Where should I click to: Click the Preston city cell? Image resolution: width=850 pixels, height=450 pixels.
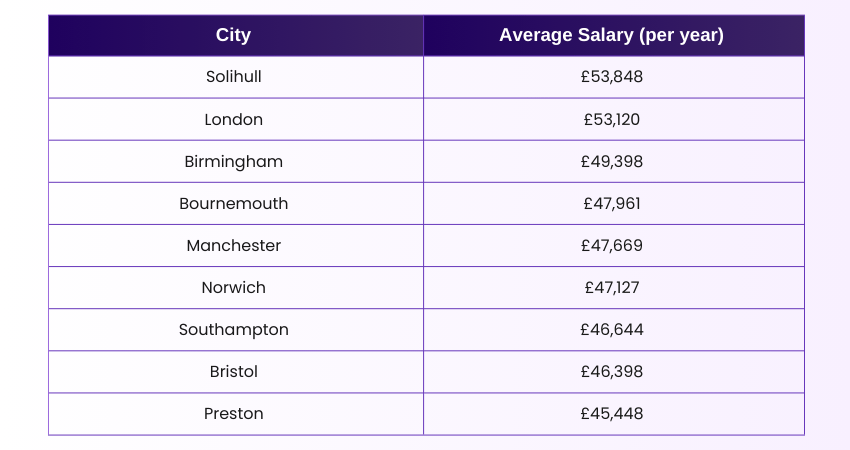click(x=234, y=413)
